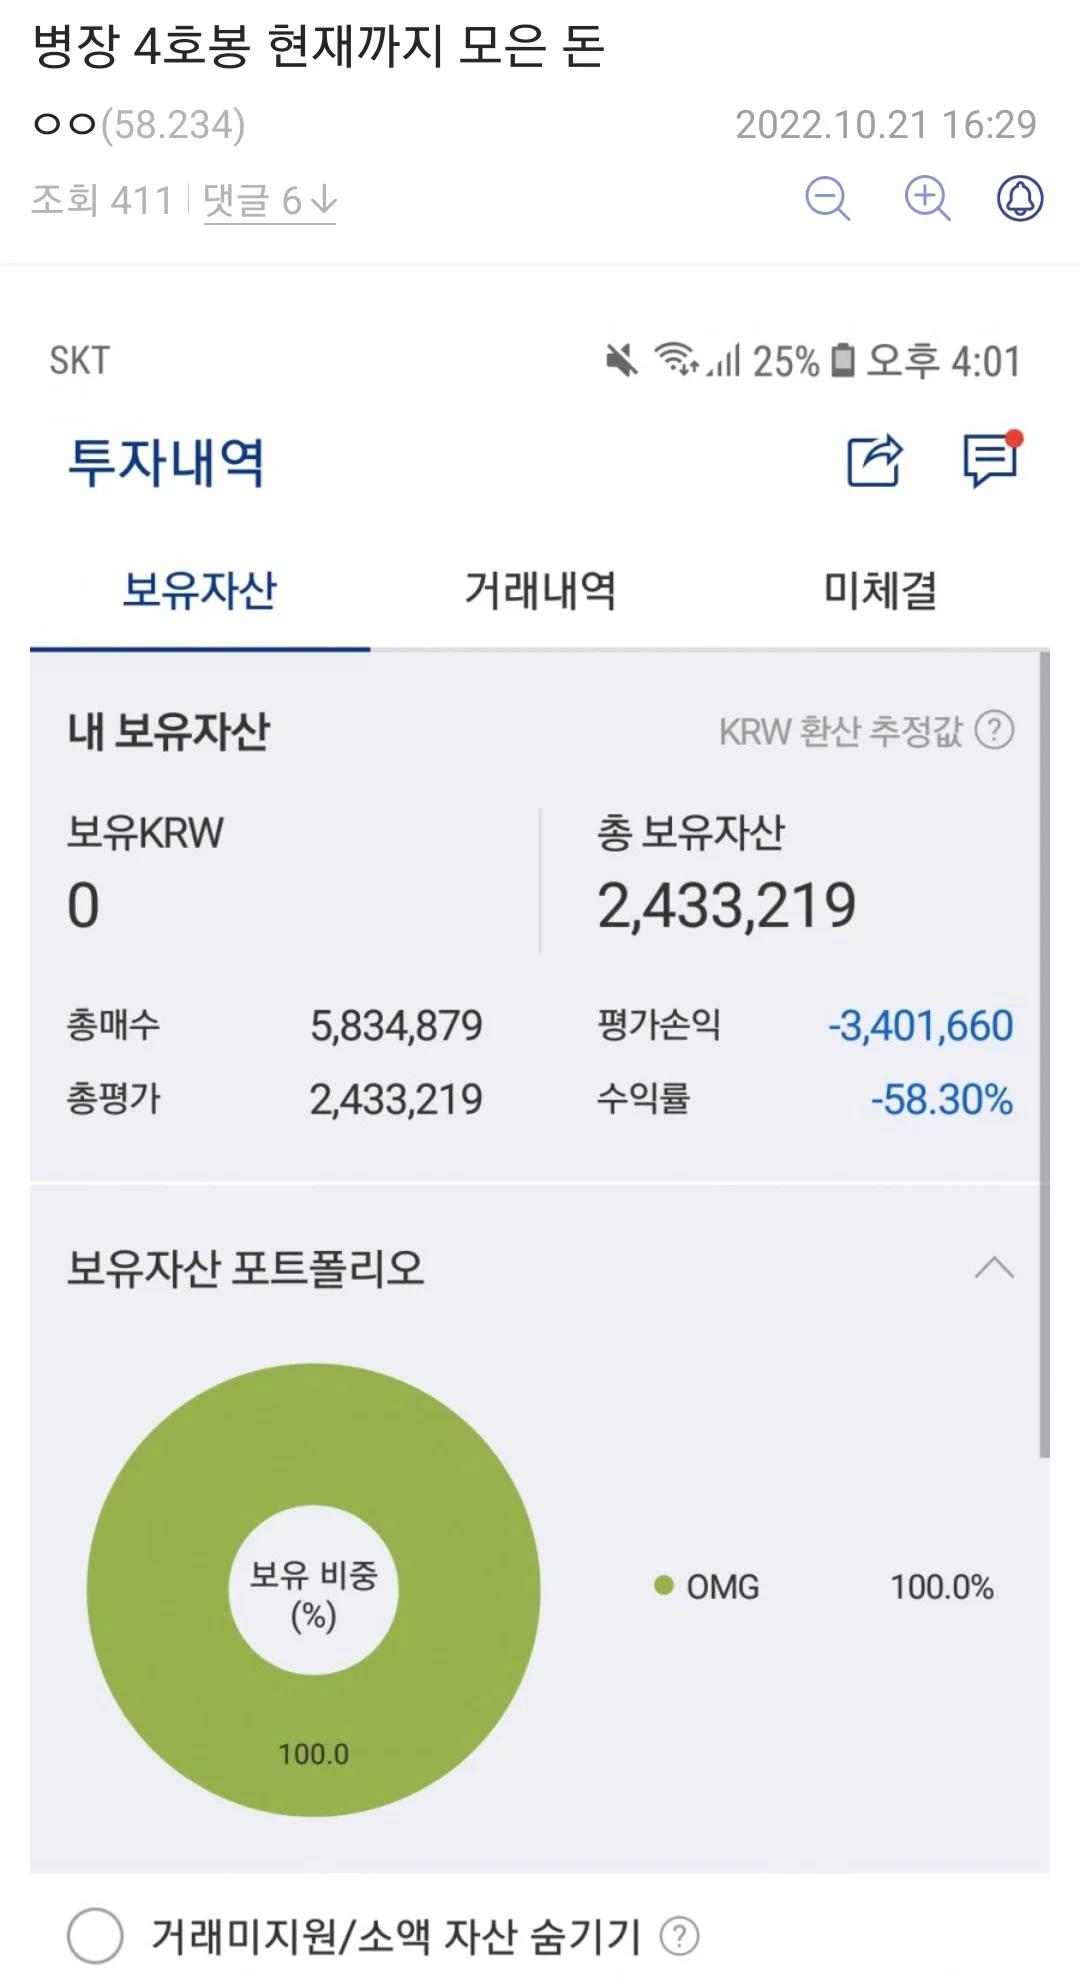
Task: Tap help icon beside 자산 숨기기
Action: pos(679,1936)
